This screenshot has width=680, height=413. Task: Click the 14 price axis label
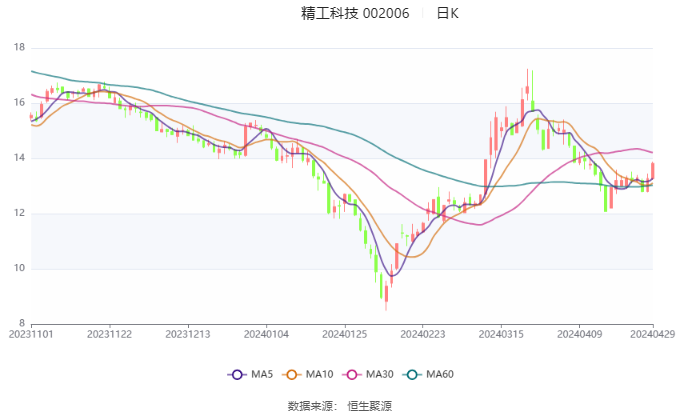(20, 157)
